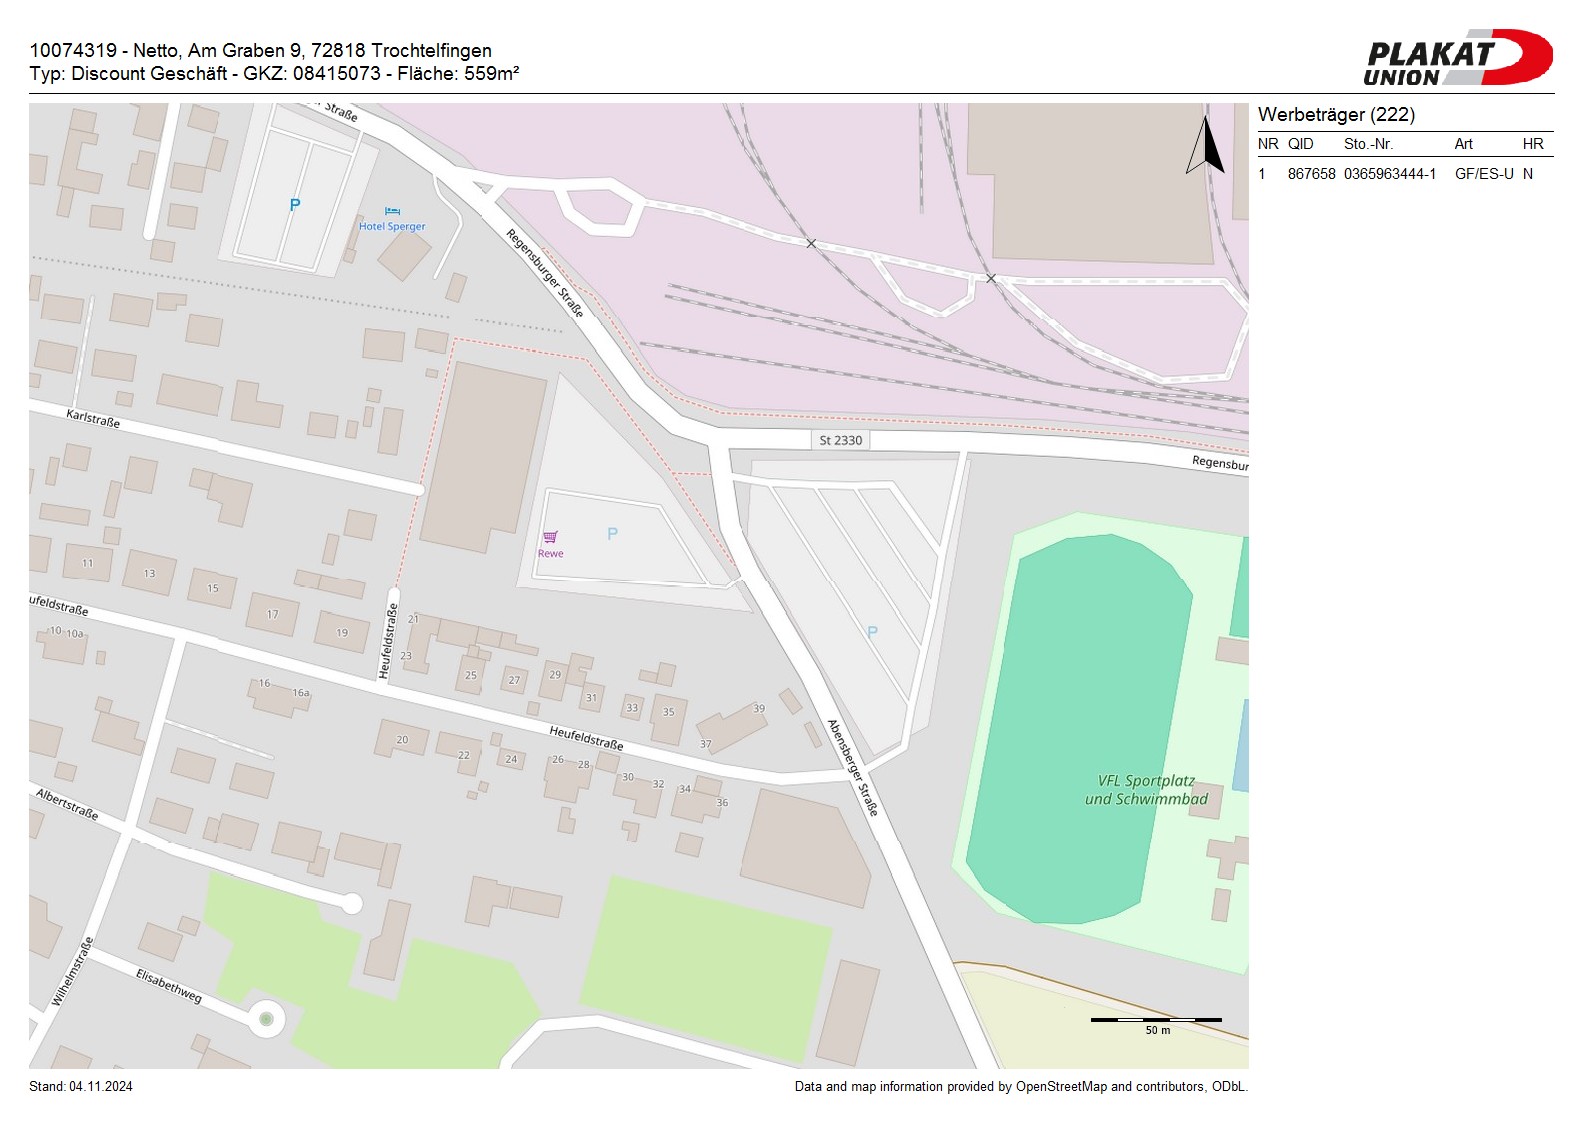Click the north arrow compass icon

coord(1206,147)
